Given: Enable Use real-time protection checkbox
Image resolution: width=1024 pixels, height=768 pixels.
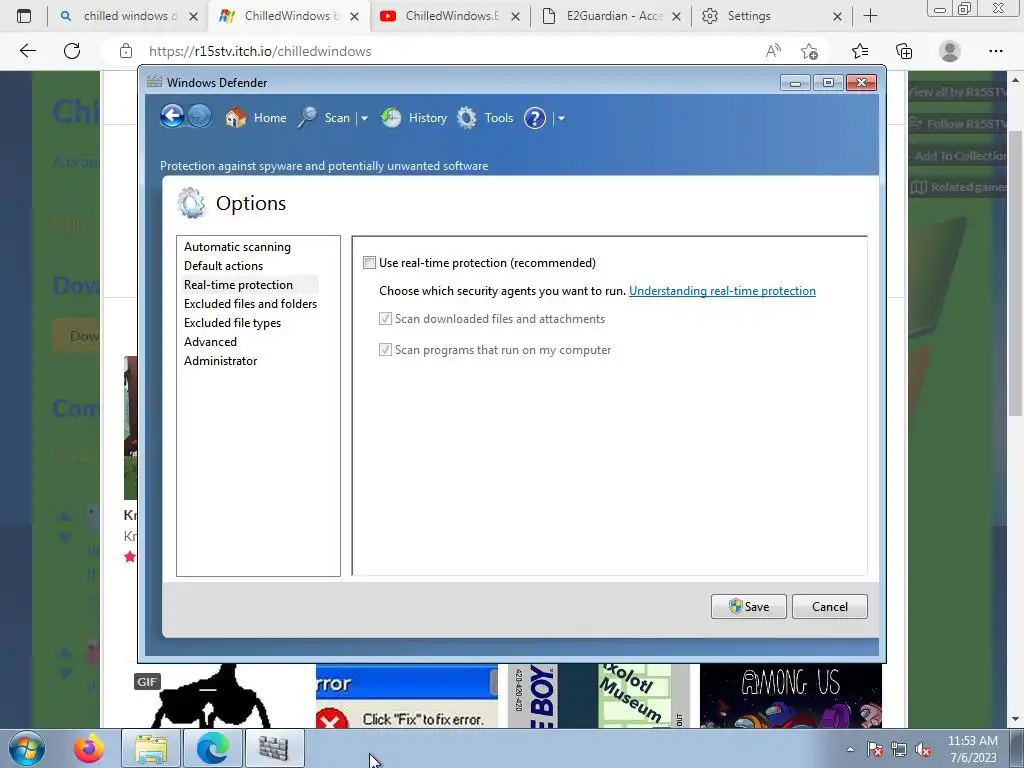Looking at the screenshot, I should coord(370,263).
